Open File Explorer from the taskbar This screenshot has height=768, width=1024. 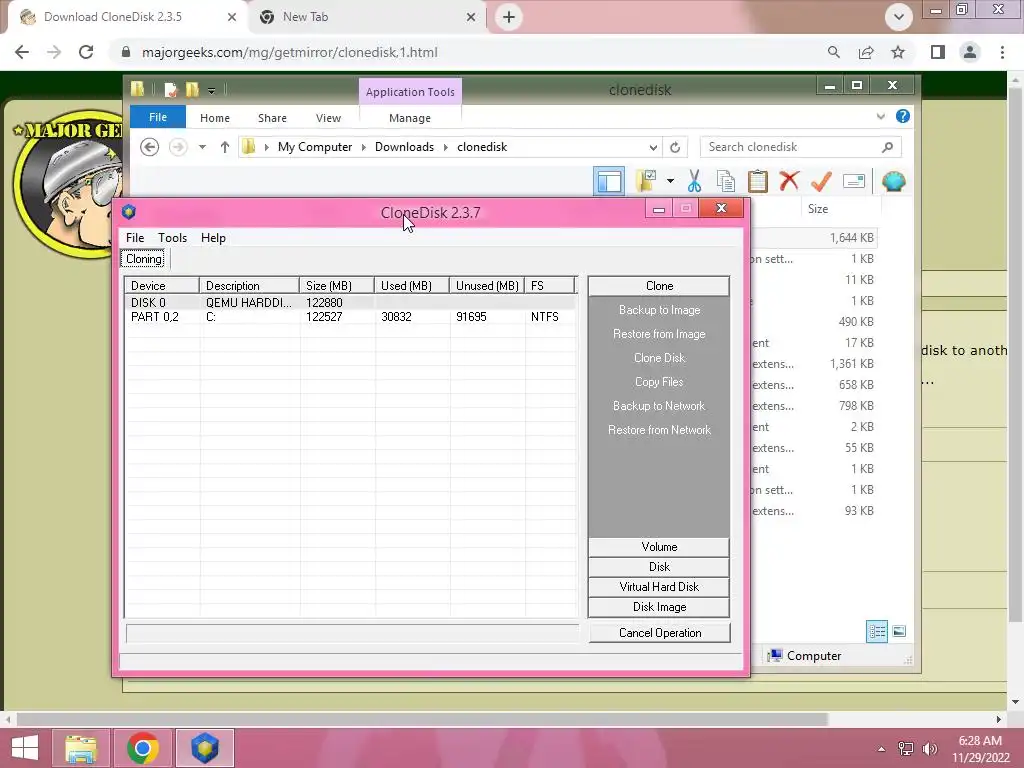(x=81, y=748)
